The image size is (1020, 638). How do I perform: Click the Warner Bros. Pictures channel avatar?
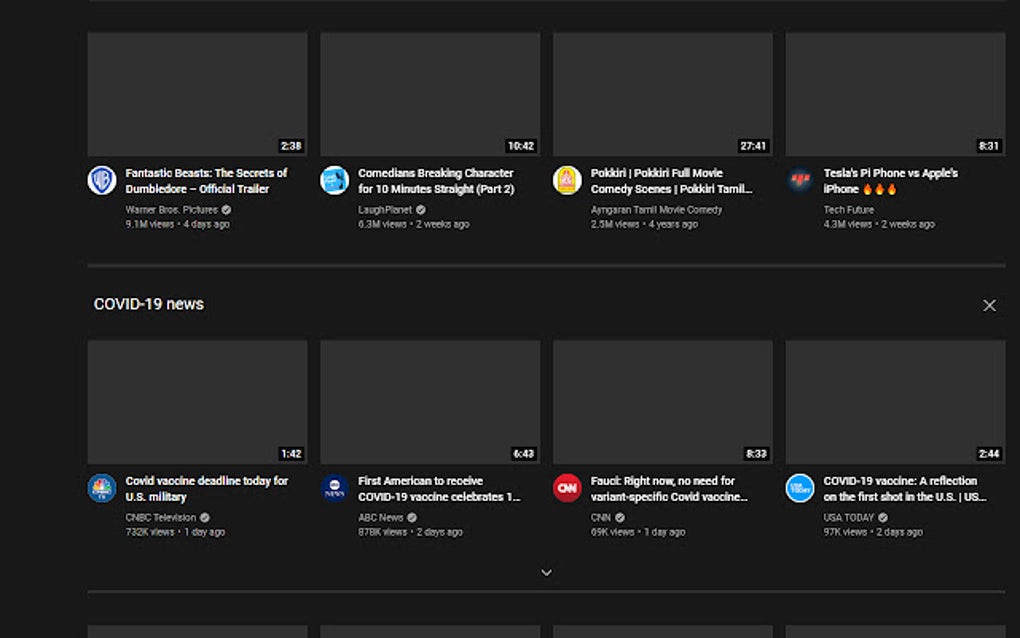coord(102,181)
